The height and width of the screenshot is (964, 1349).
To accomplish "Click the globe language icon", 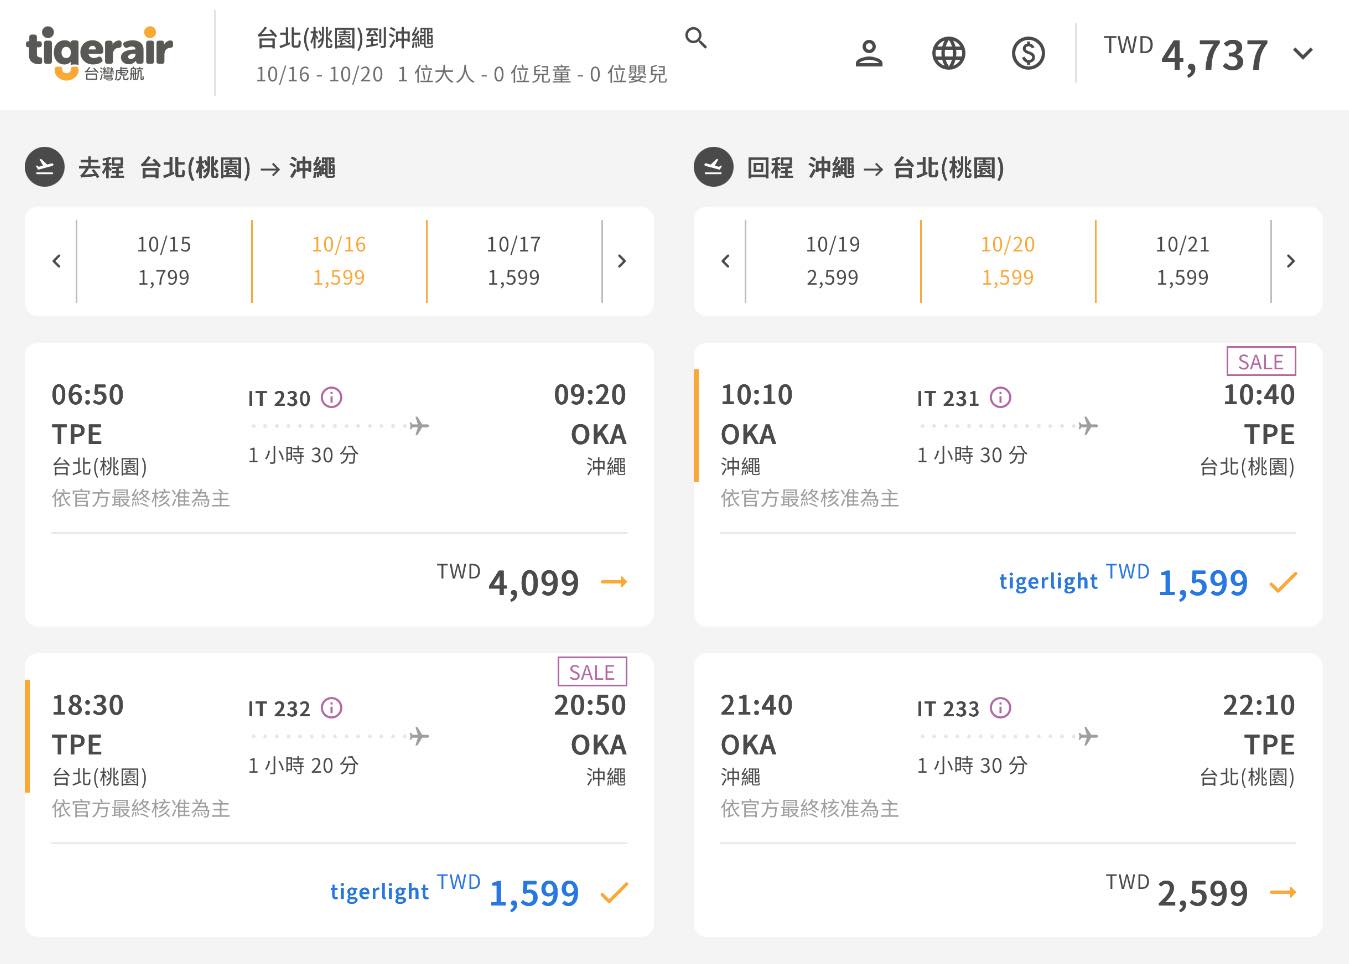I will click(948, 53).
